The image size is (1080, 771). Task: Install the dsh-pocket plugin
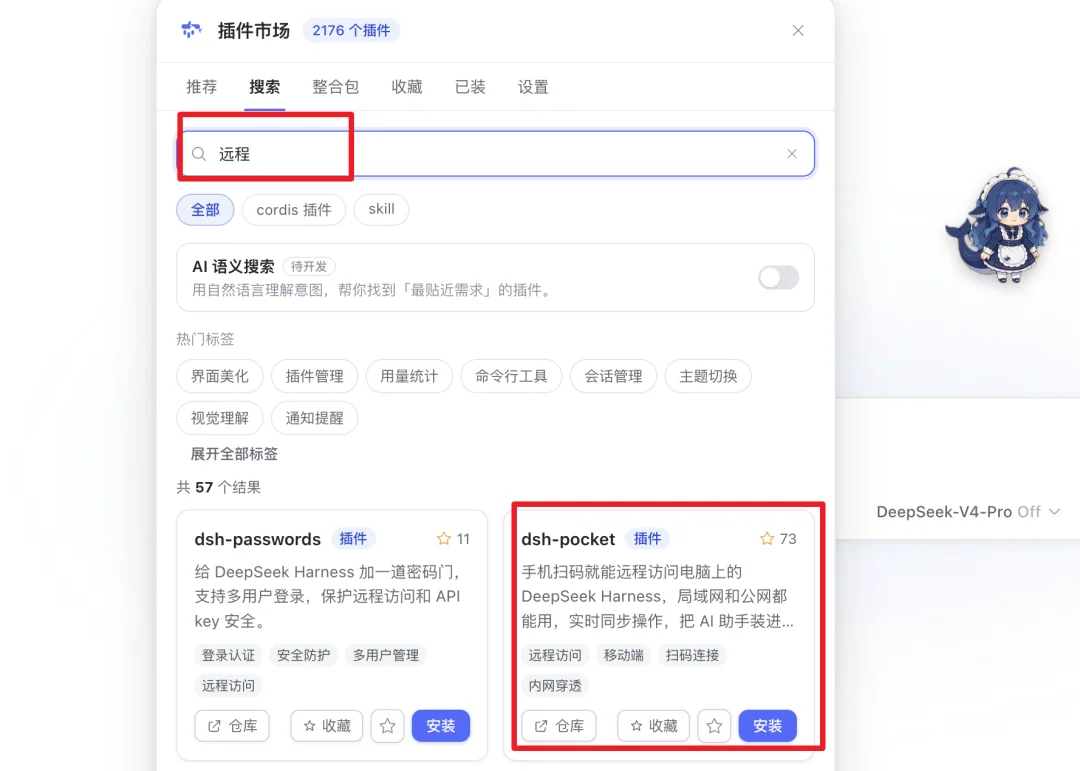[x=767, y=726]
